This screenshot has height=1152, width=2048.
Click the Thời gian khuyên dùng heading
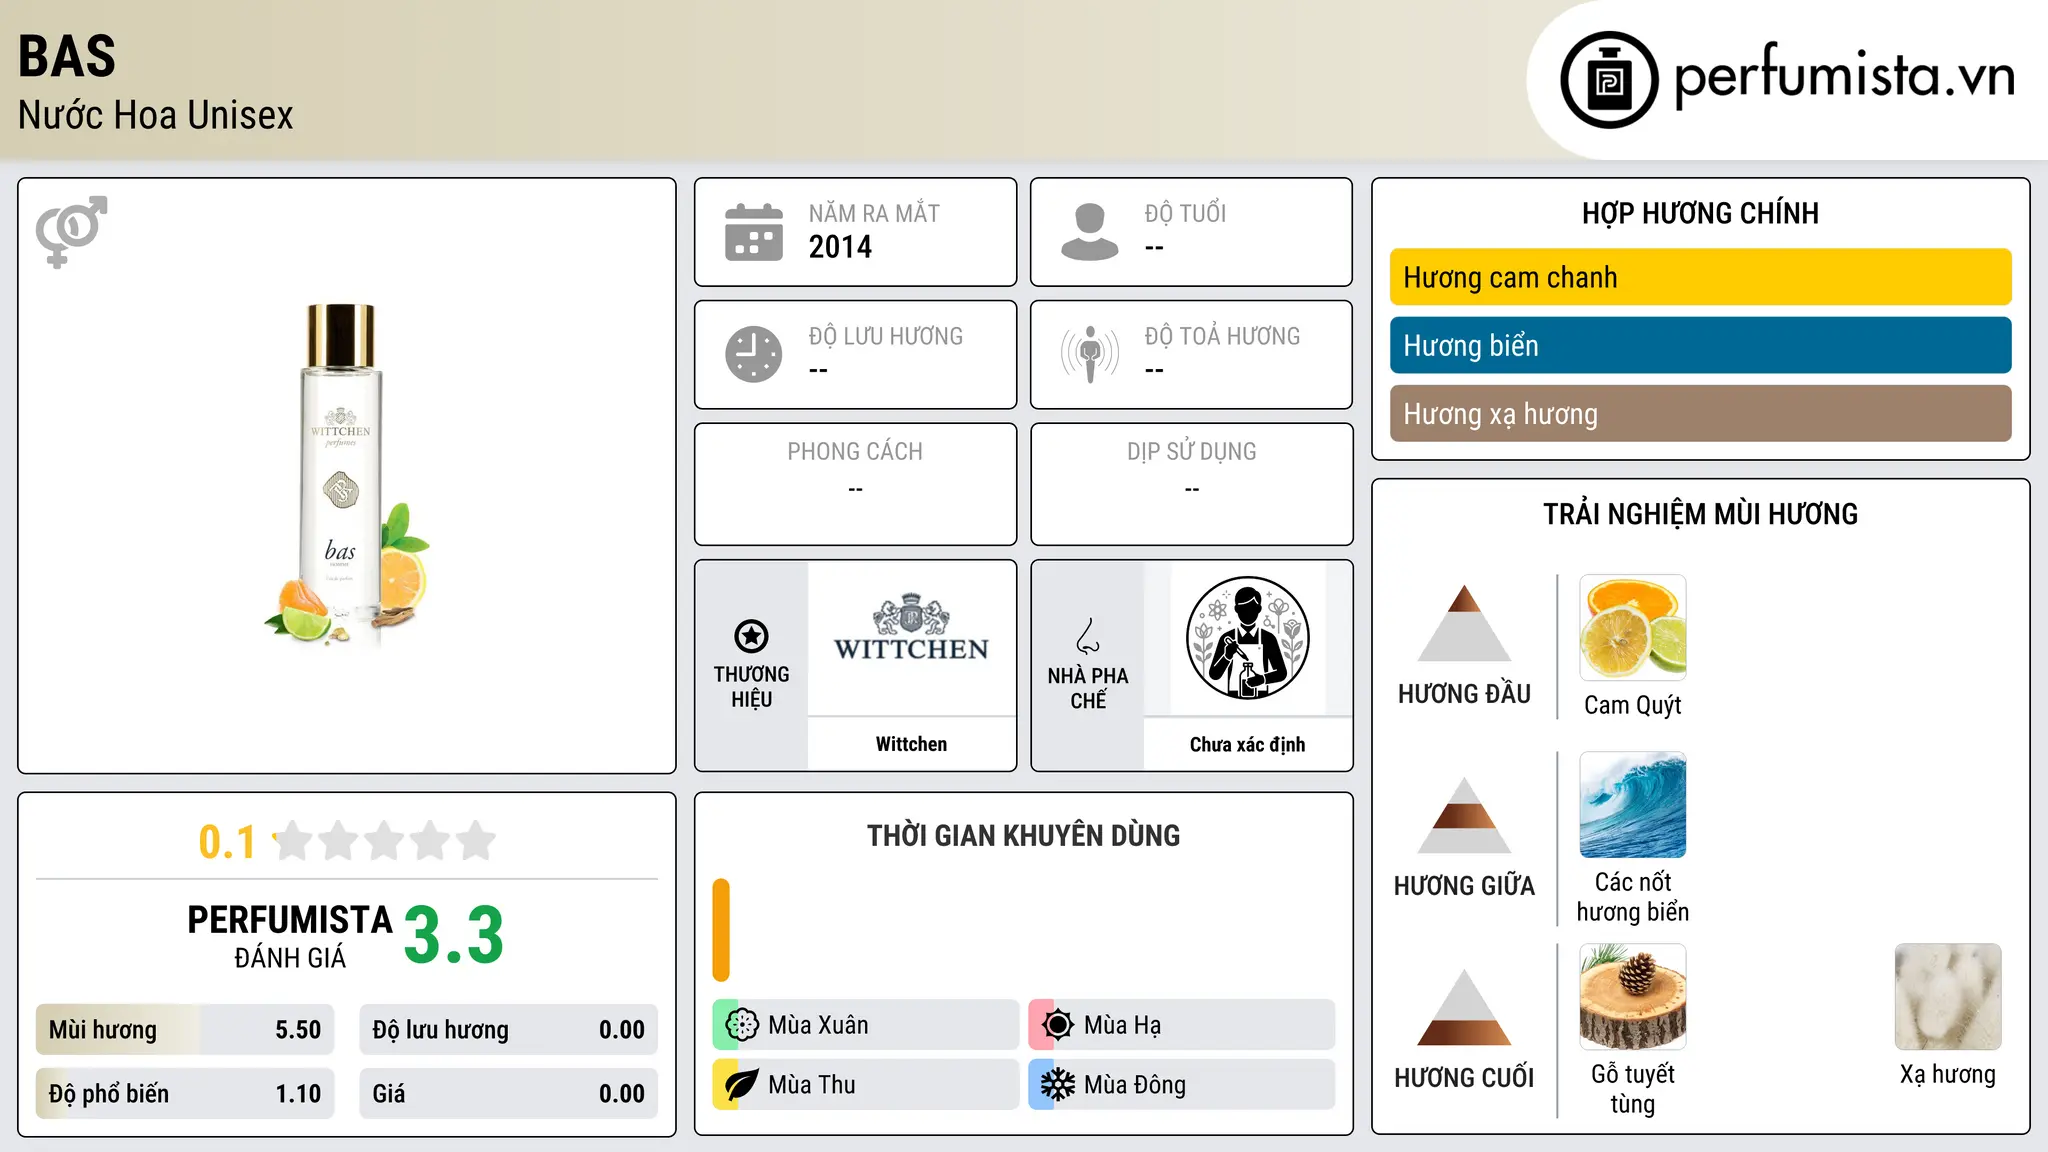[1023, 835]
